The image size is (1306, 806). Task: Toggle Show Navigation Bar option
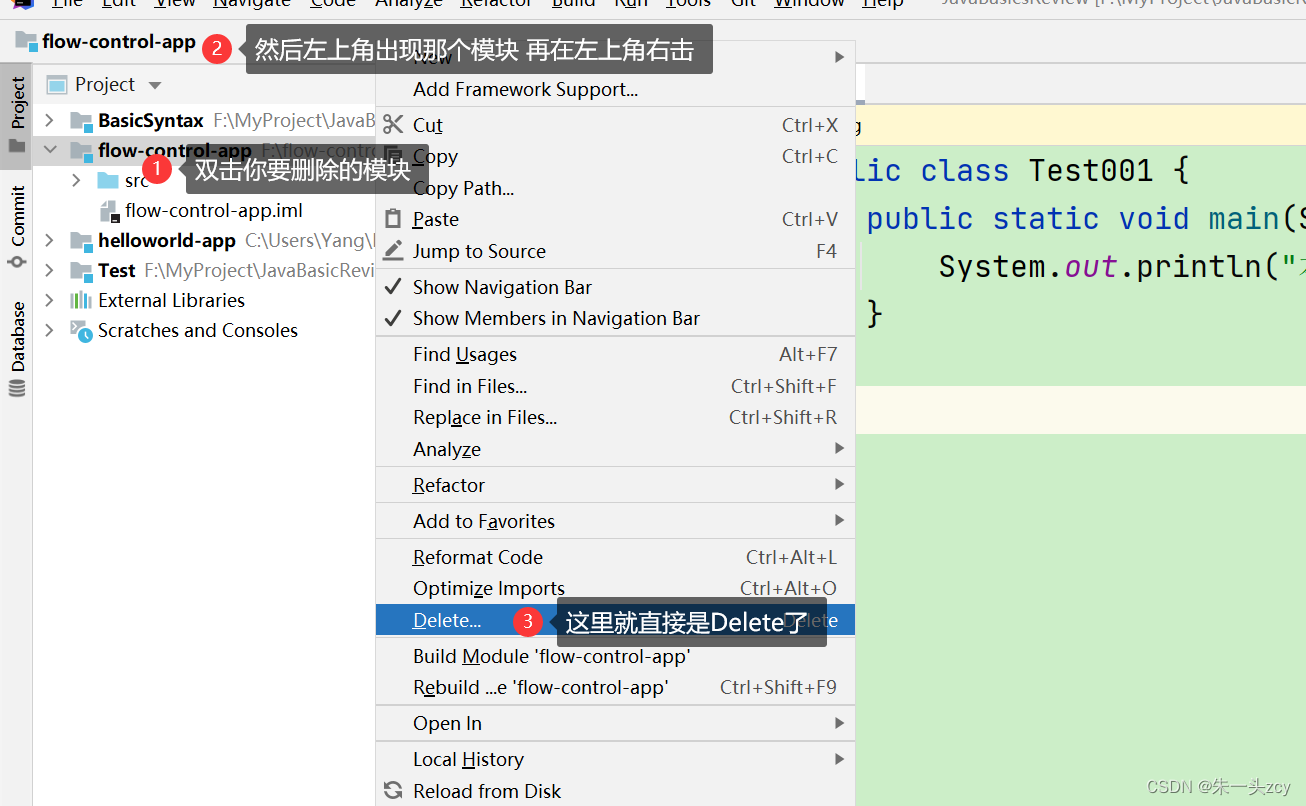click(x=615, y=287)
